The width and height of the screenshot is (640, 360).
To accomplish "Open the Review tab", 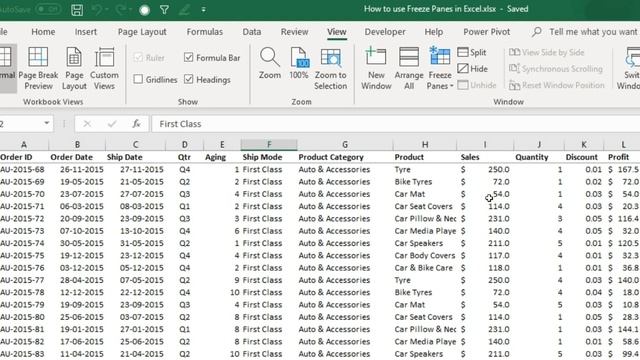I will click(294, 32).
